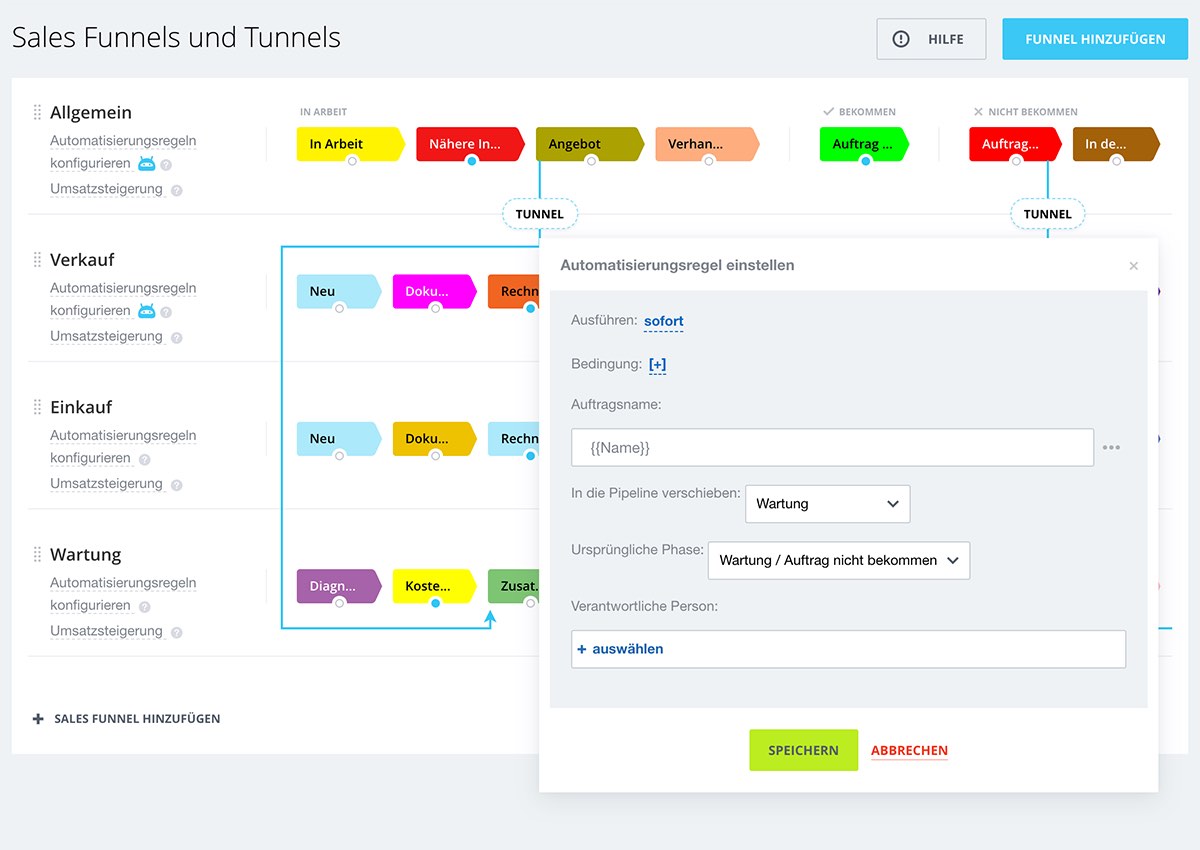Viewport: 1200px width, 850px height.
Task: Open the Umsatzsteigerung link under Verkauf
Action: [x=106, y=336]
